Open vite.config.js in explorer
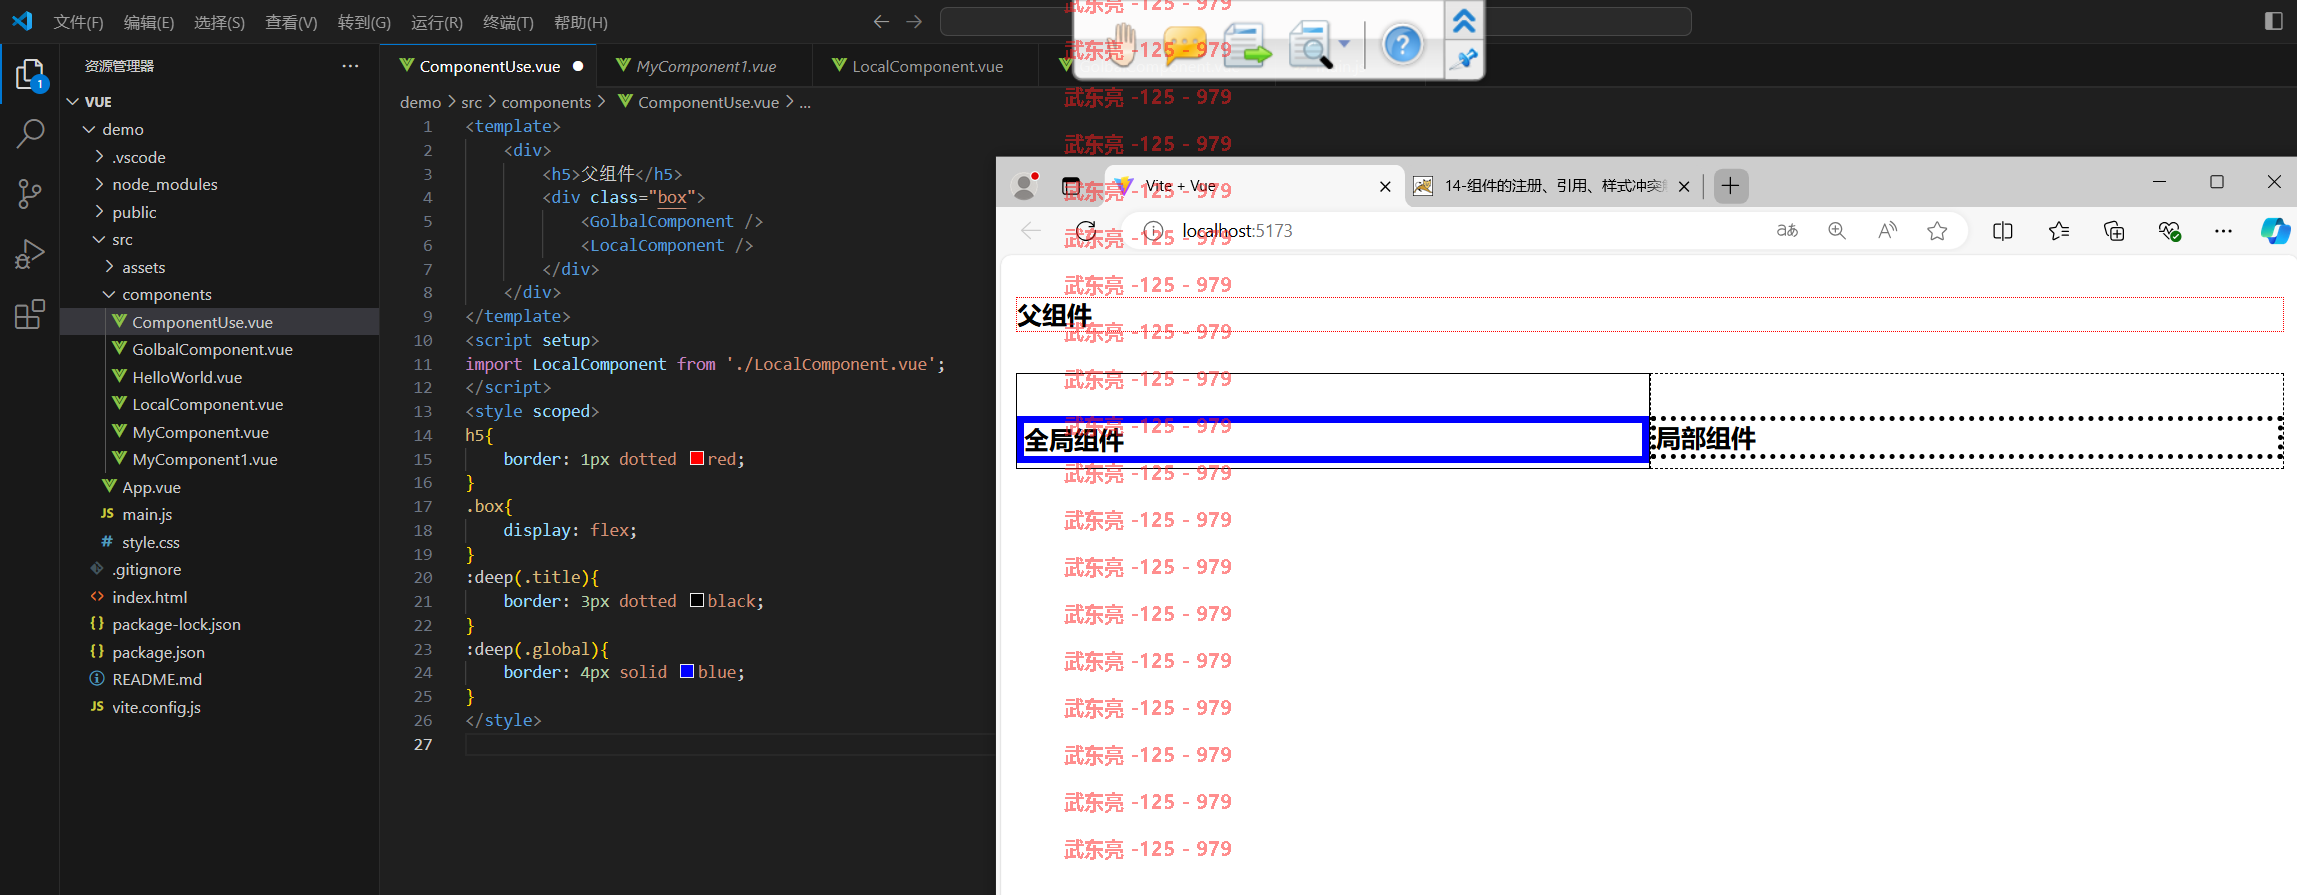The height and width of the screenshot is (895, 2297). (156, 707)
